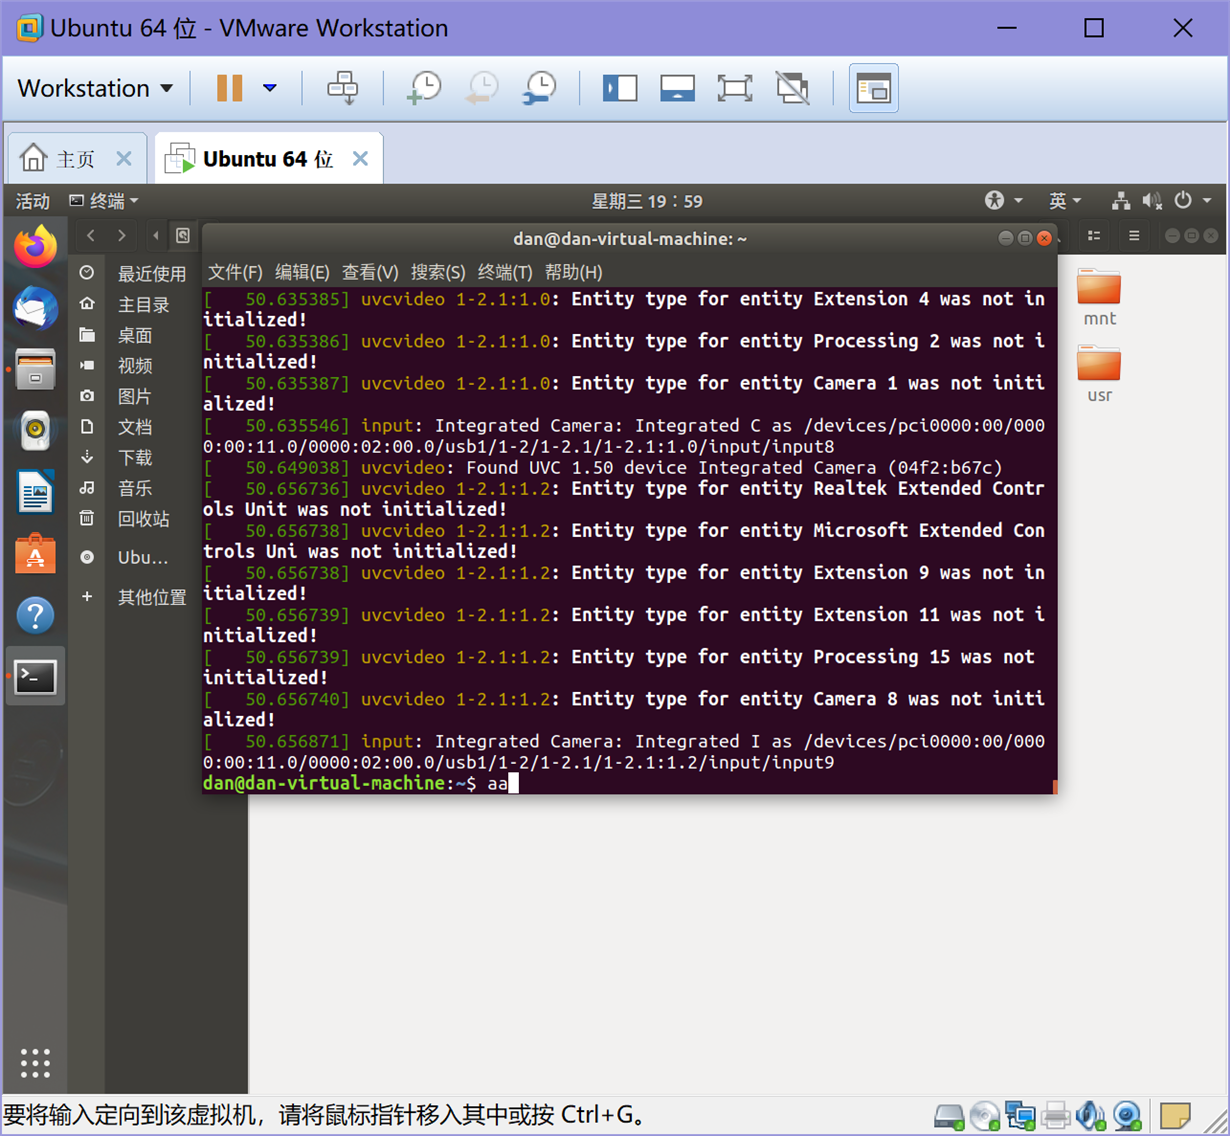Show the applications grid
The width and height of the screenshot is (1230, 1136).
click(35, 1063)
